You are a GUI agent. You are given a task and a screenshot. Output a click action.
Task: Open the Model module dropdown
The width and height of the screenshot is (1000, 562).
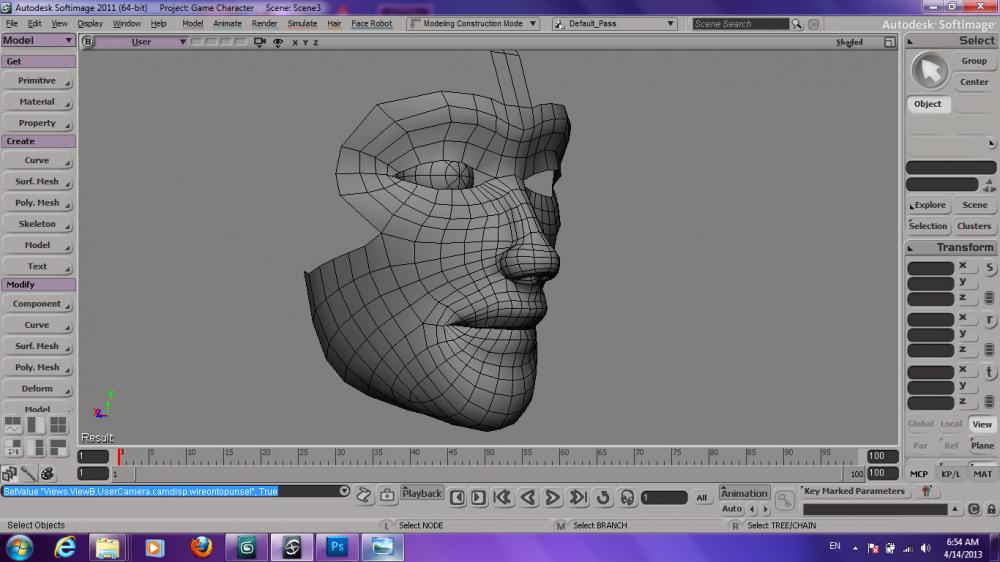[38, 40]
